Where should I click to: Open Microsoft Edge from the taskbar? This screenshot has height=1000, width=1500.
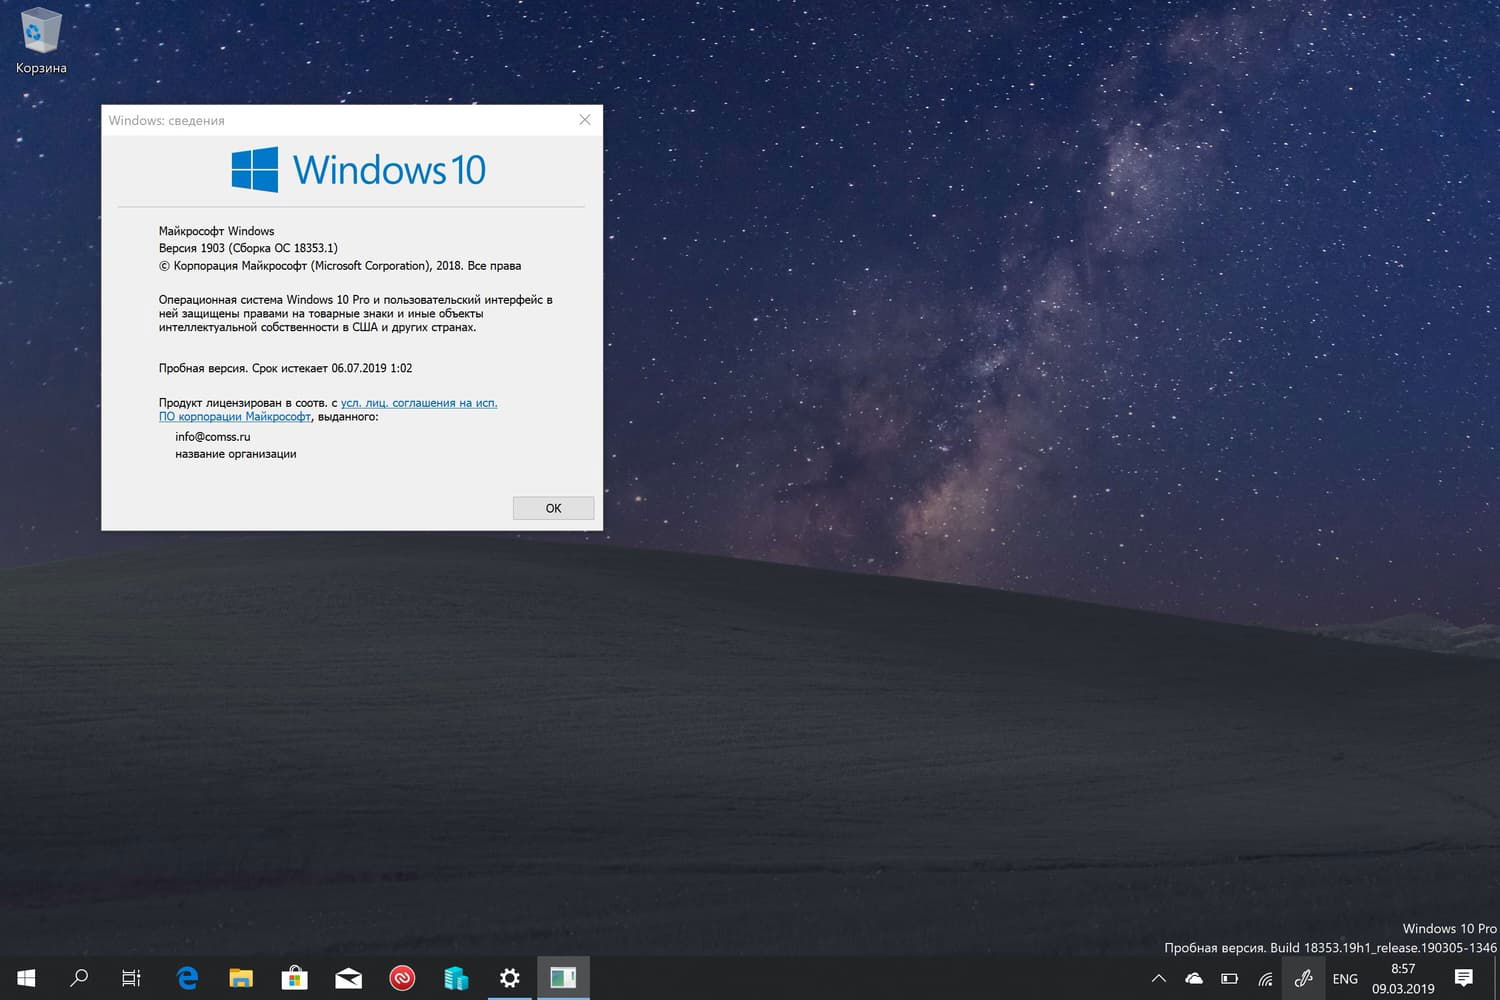point(186,978)
